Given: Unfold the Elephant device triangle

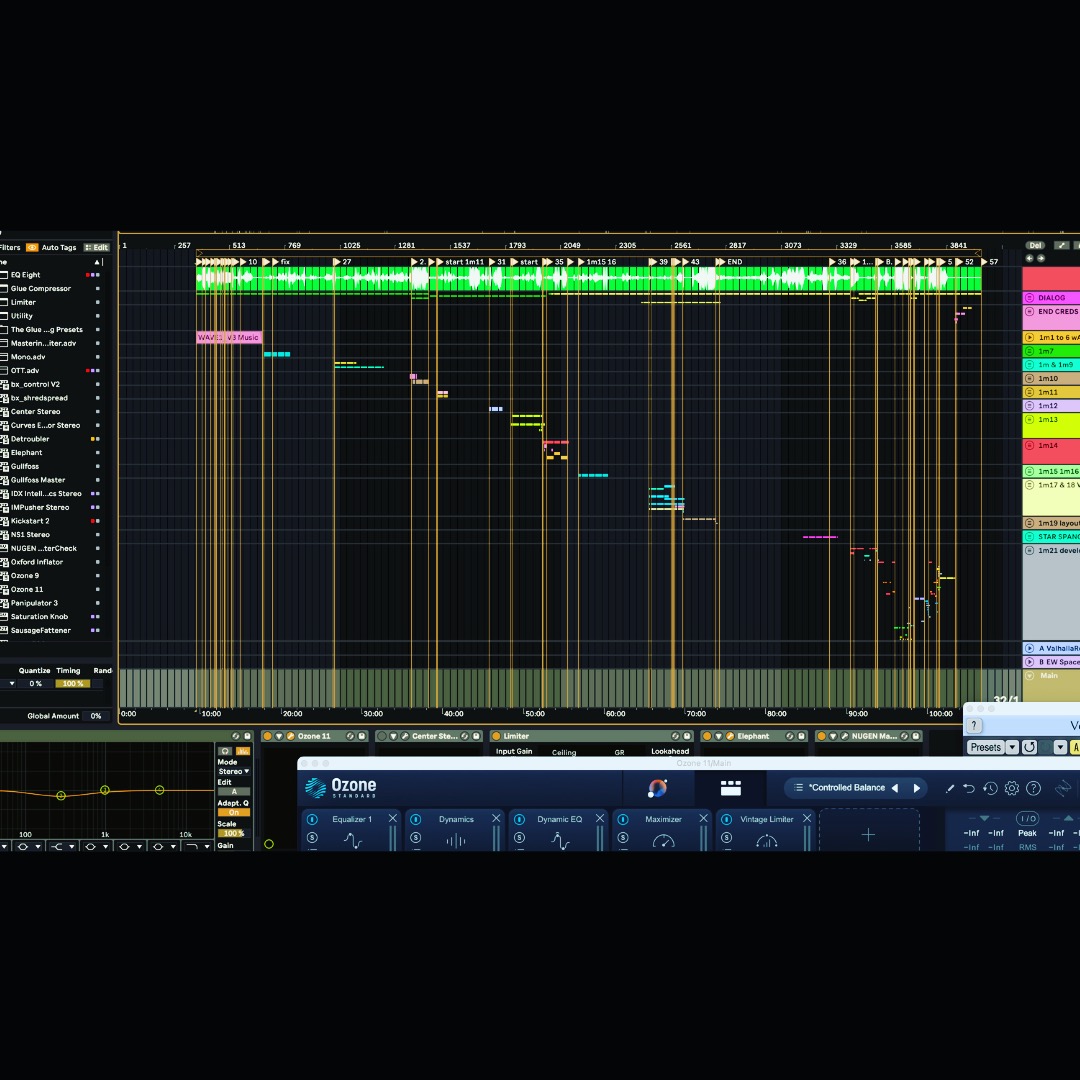Looking at the screenshot, I should click(718, 736).
